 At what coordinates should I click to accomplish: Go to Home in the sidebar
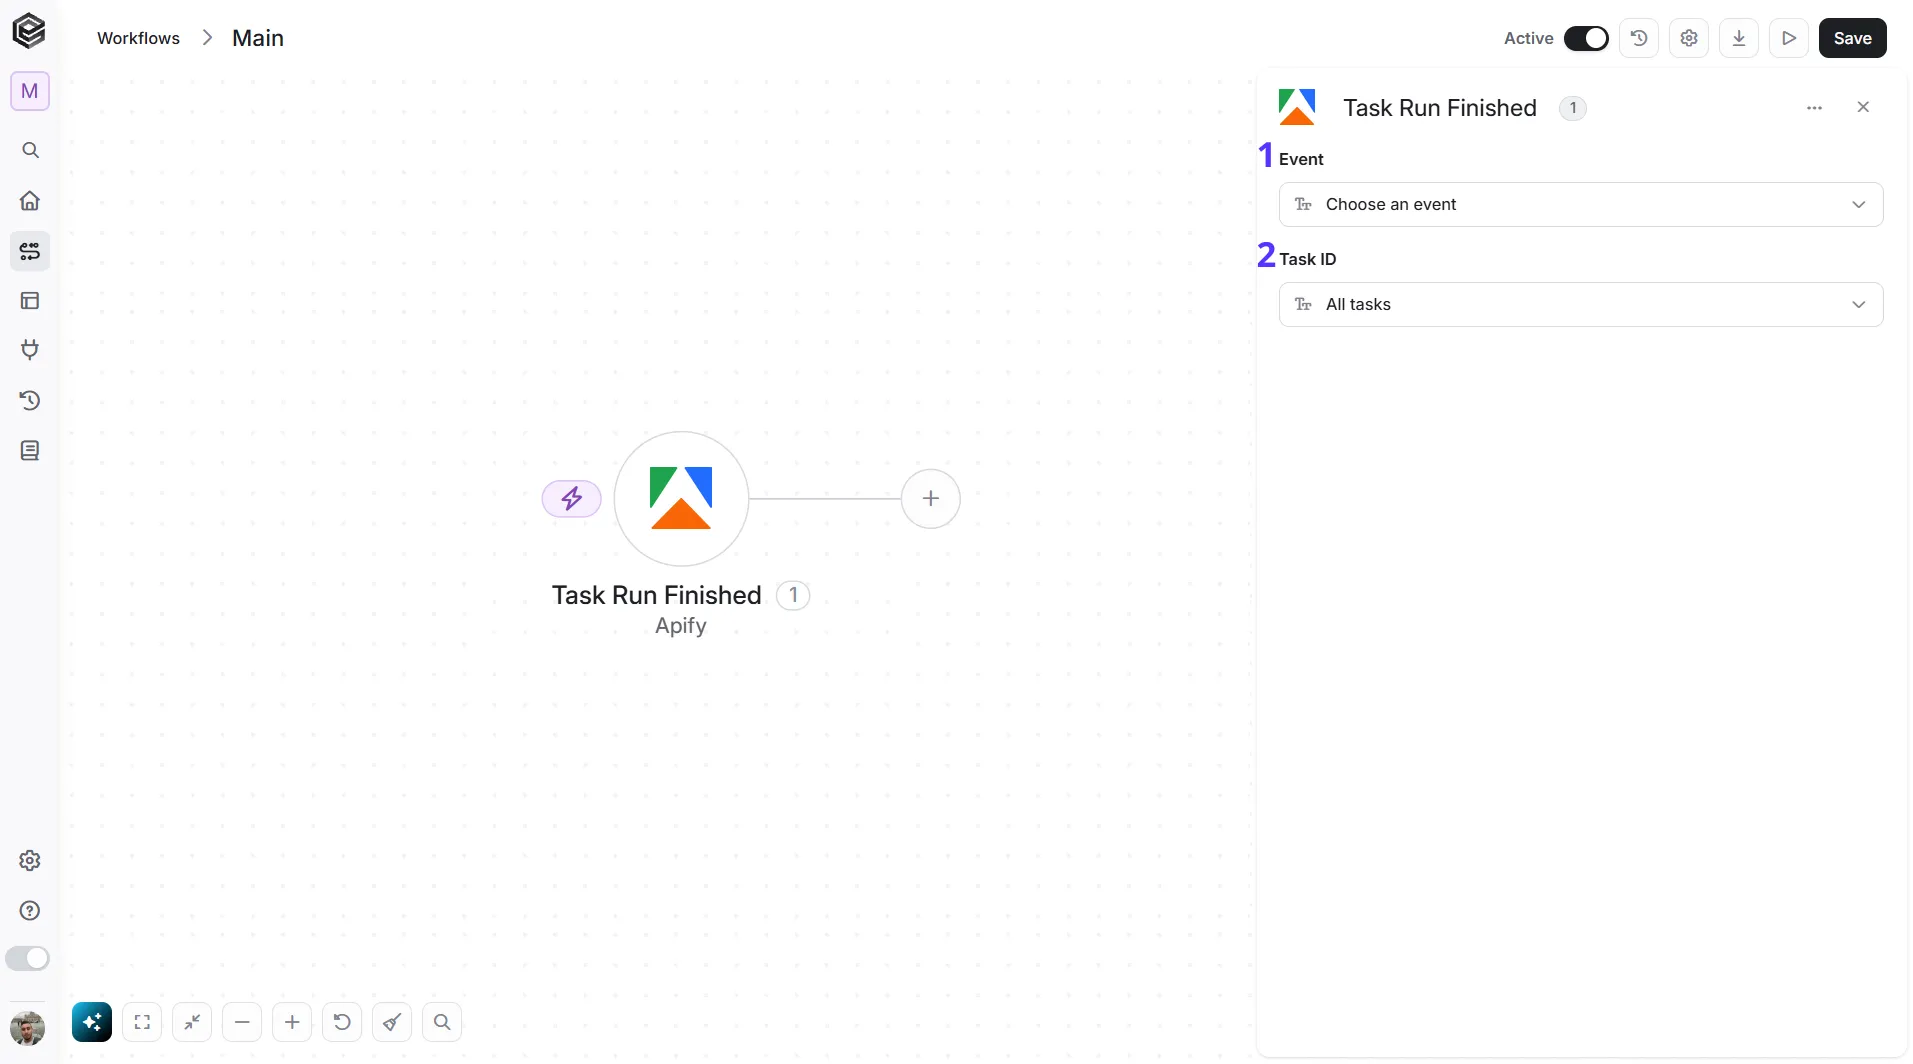(30, 200)
